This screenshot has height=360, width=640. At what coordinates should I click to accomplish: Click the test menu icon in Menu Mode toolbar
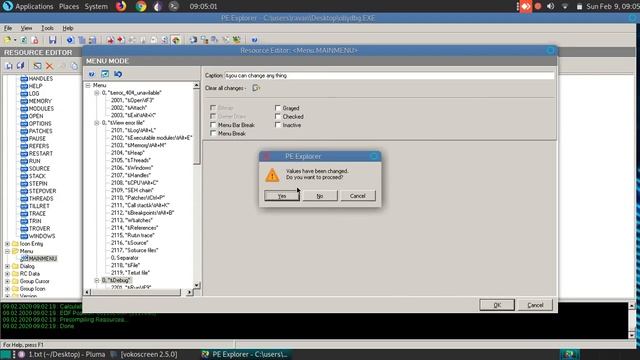(105, 74)
